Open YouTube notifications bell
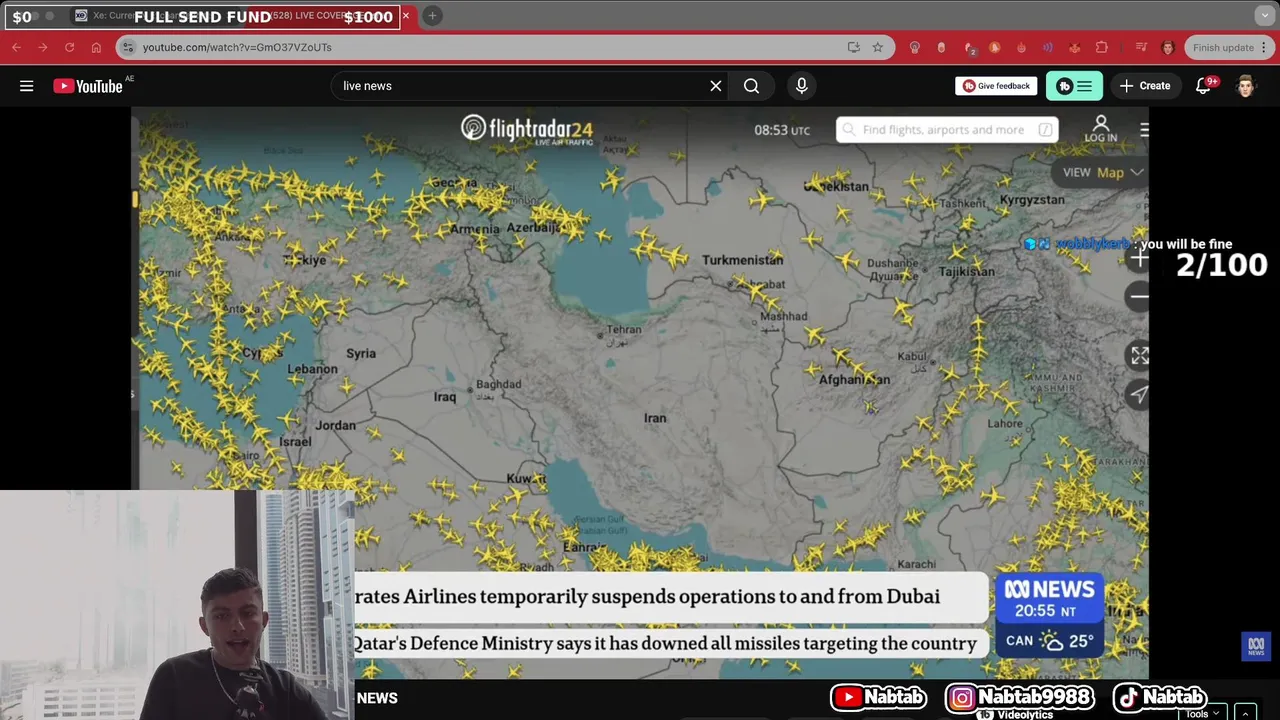Image resolution: width=1280 pixels, height=720 pixels. point(1204,86)
